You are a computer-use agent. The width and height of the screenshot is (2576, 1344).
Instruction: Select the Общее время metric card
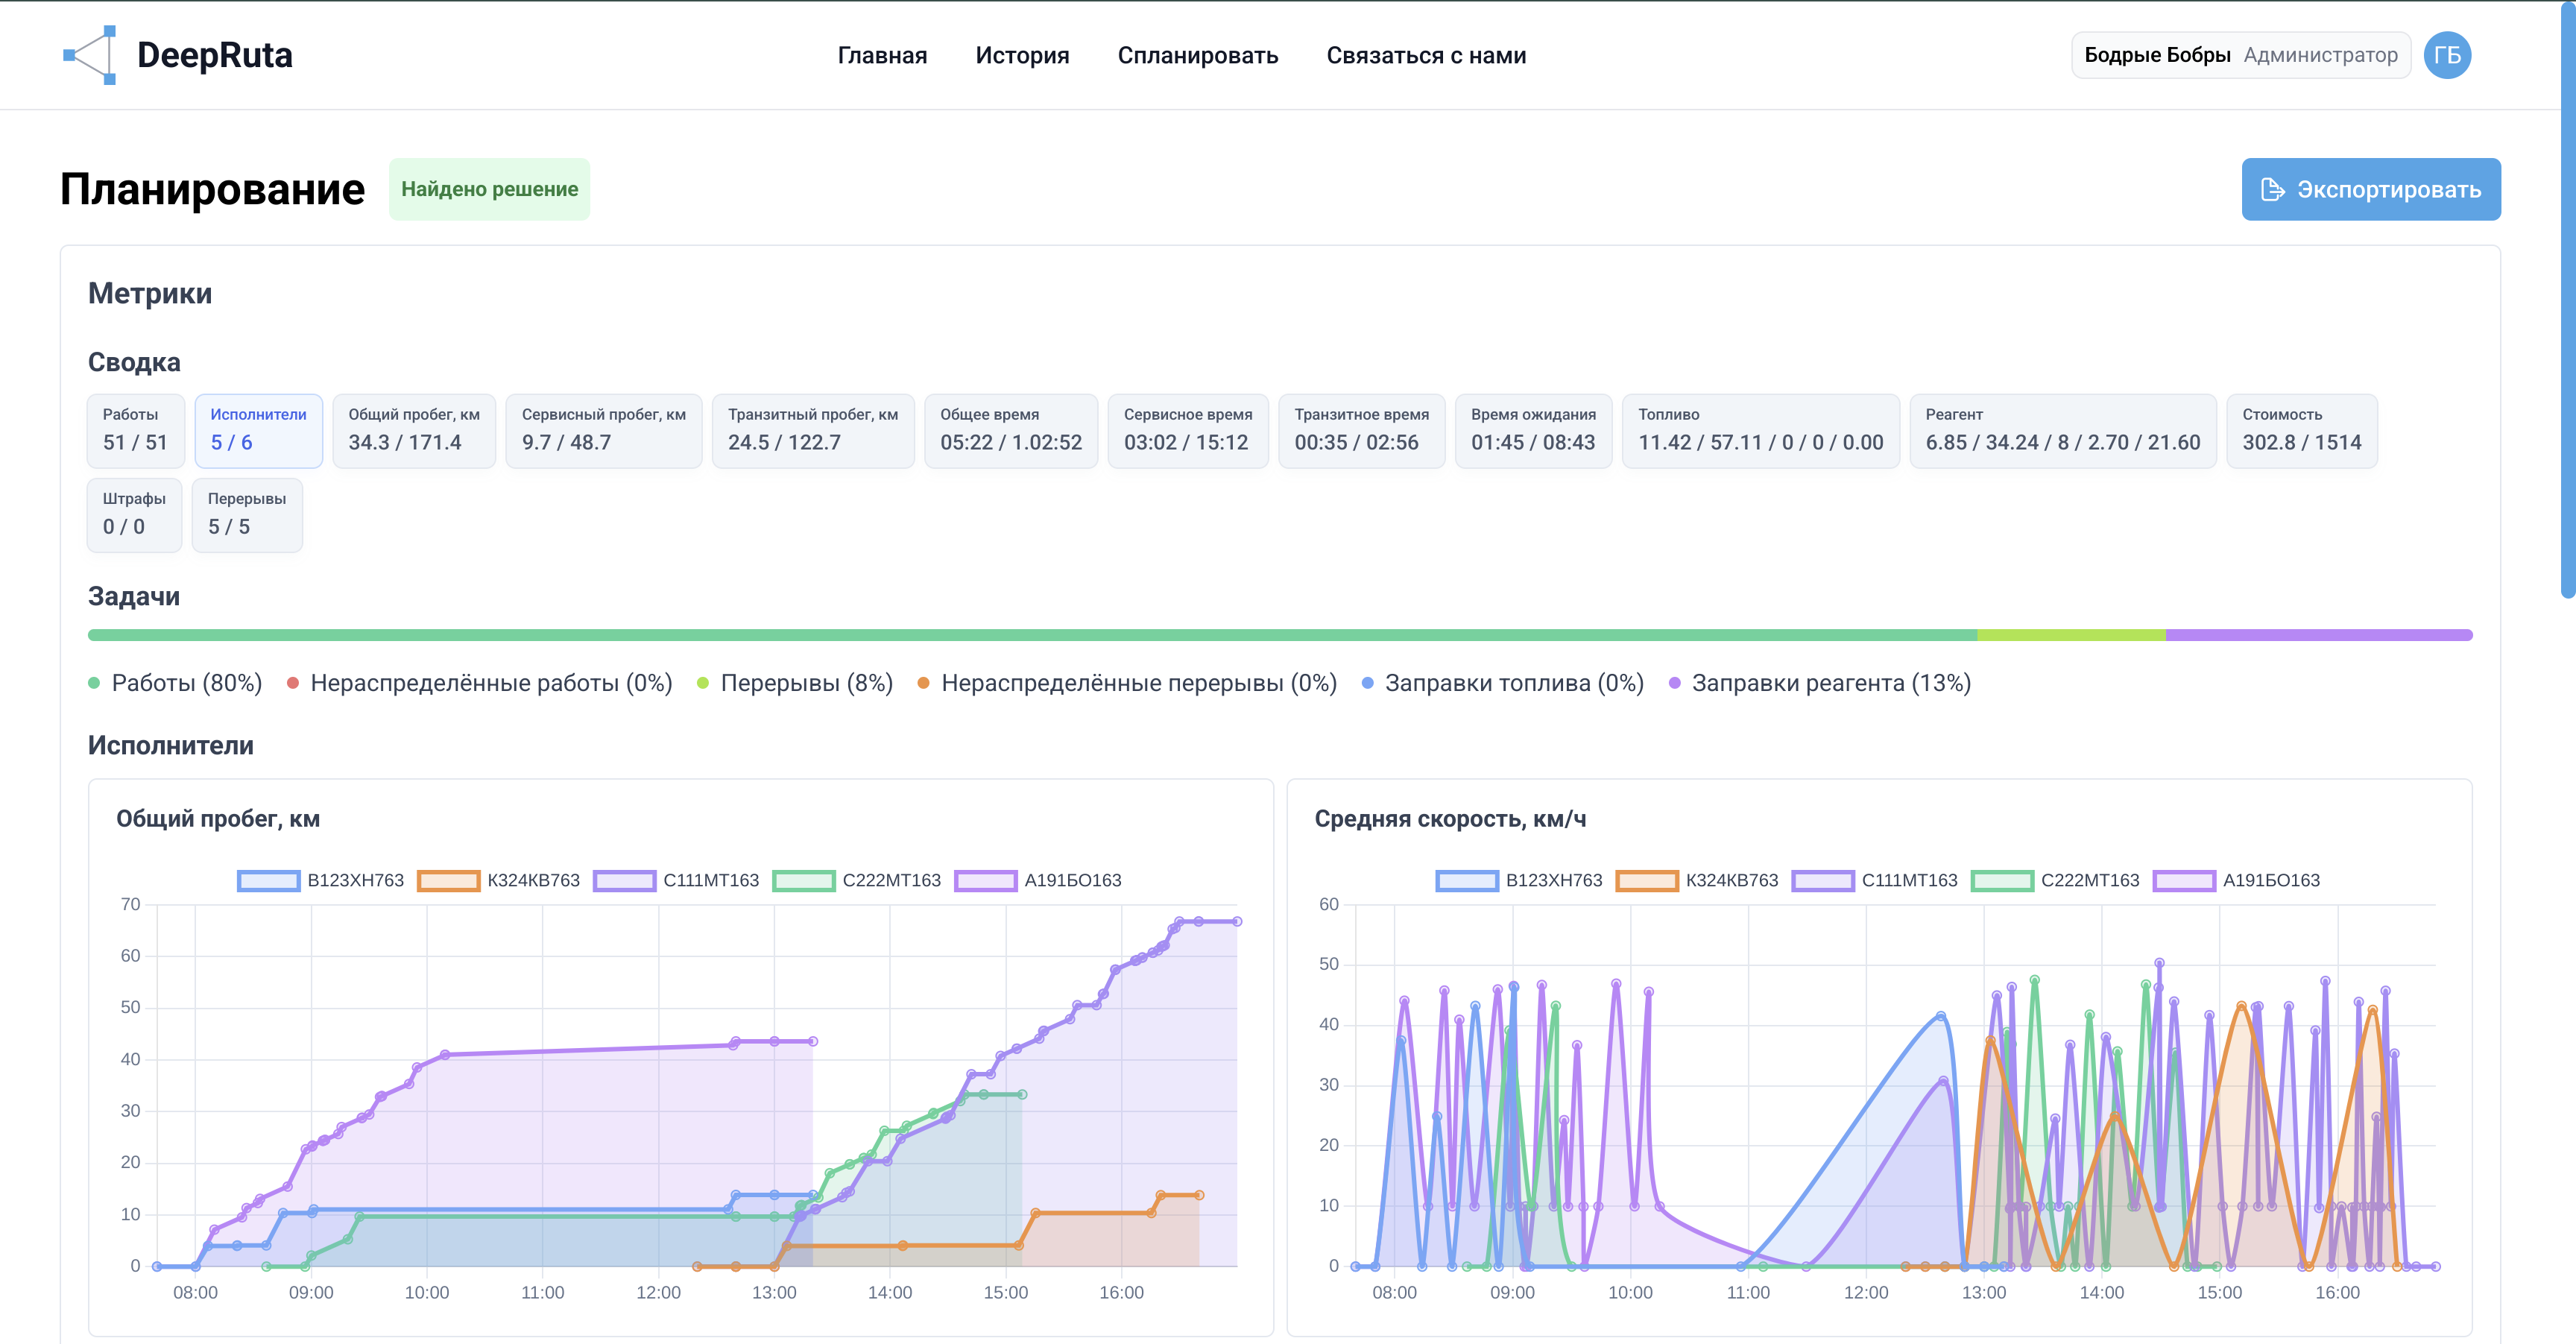(x=1011, y=430)
